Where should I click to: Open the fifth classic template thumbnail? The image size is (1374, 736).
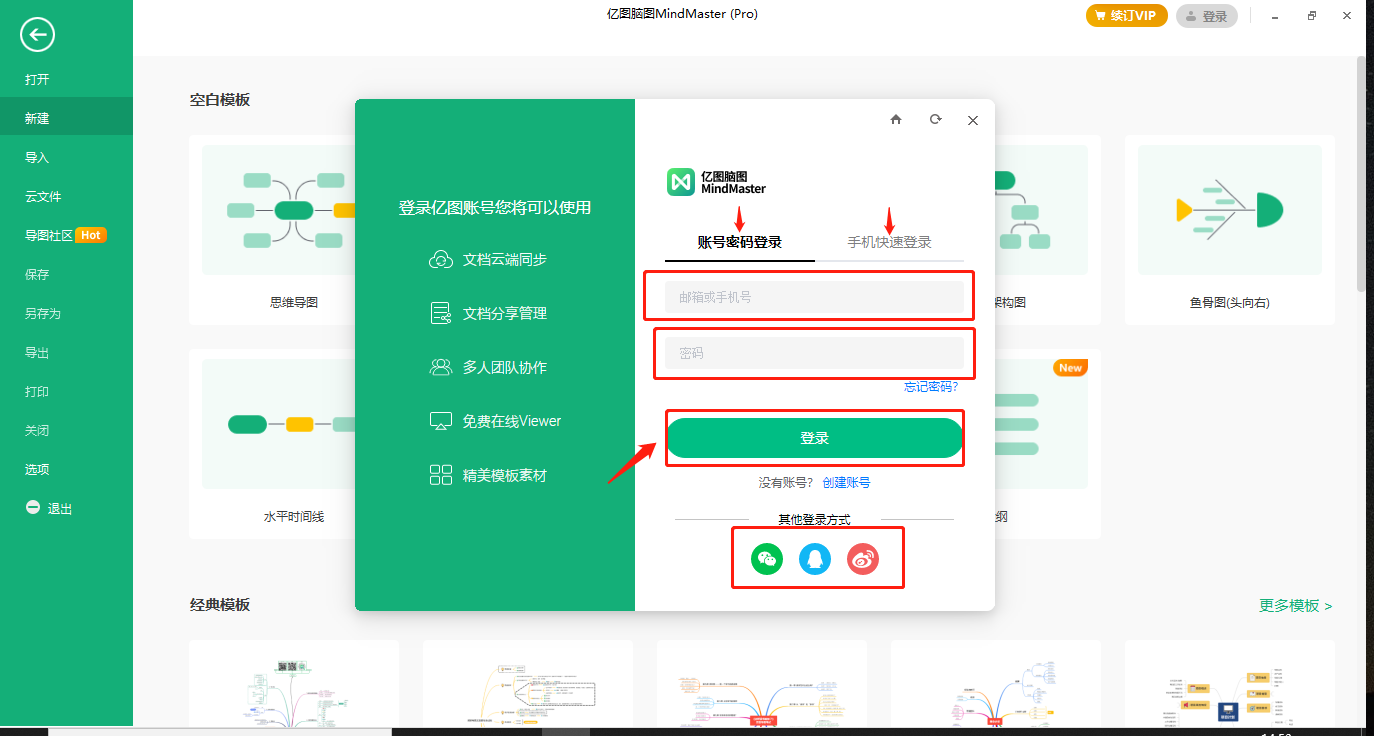pos(1230,683)
